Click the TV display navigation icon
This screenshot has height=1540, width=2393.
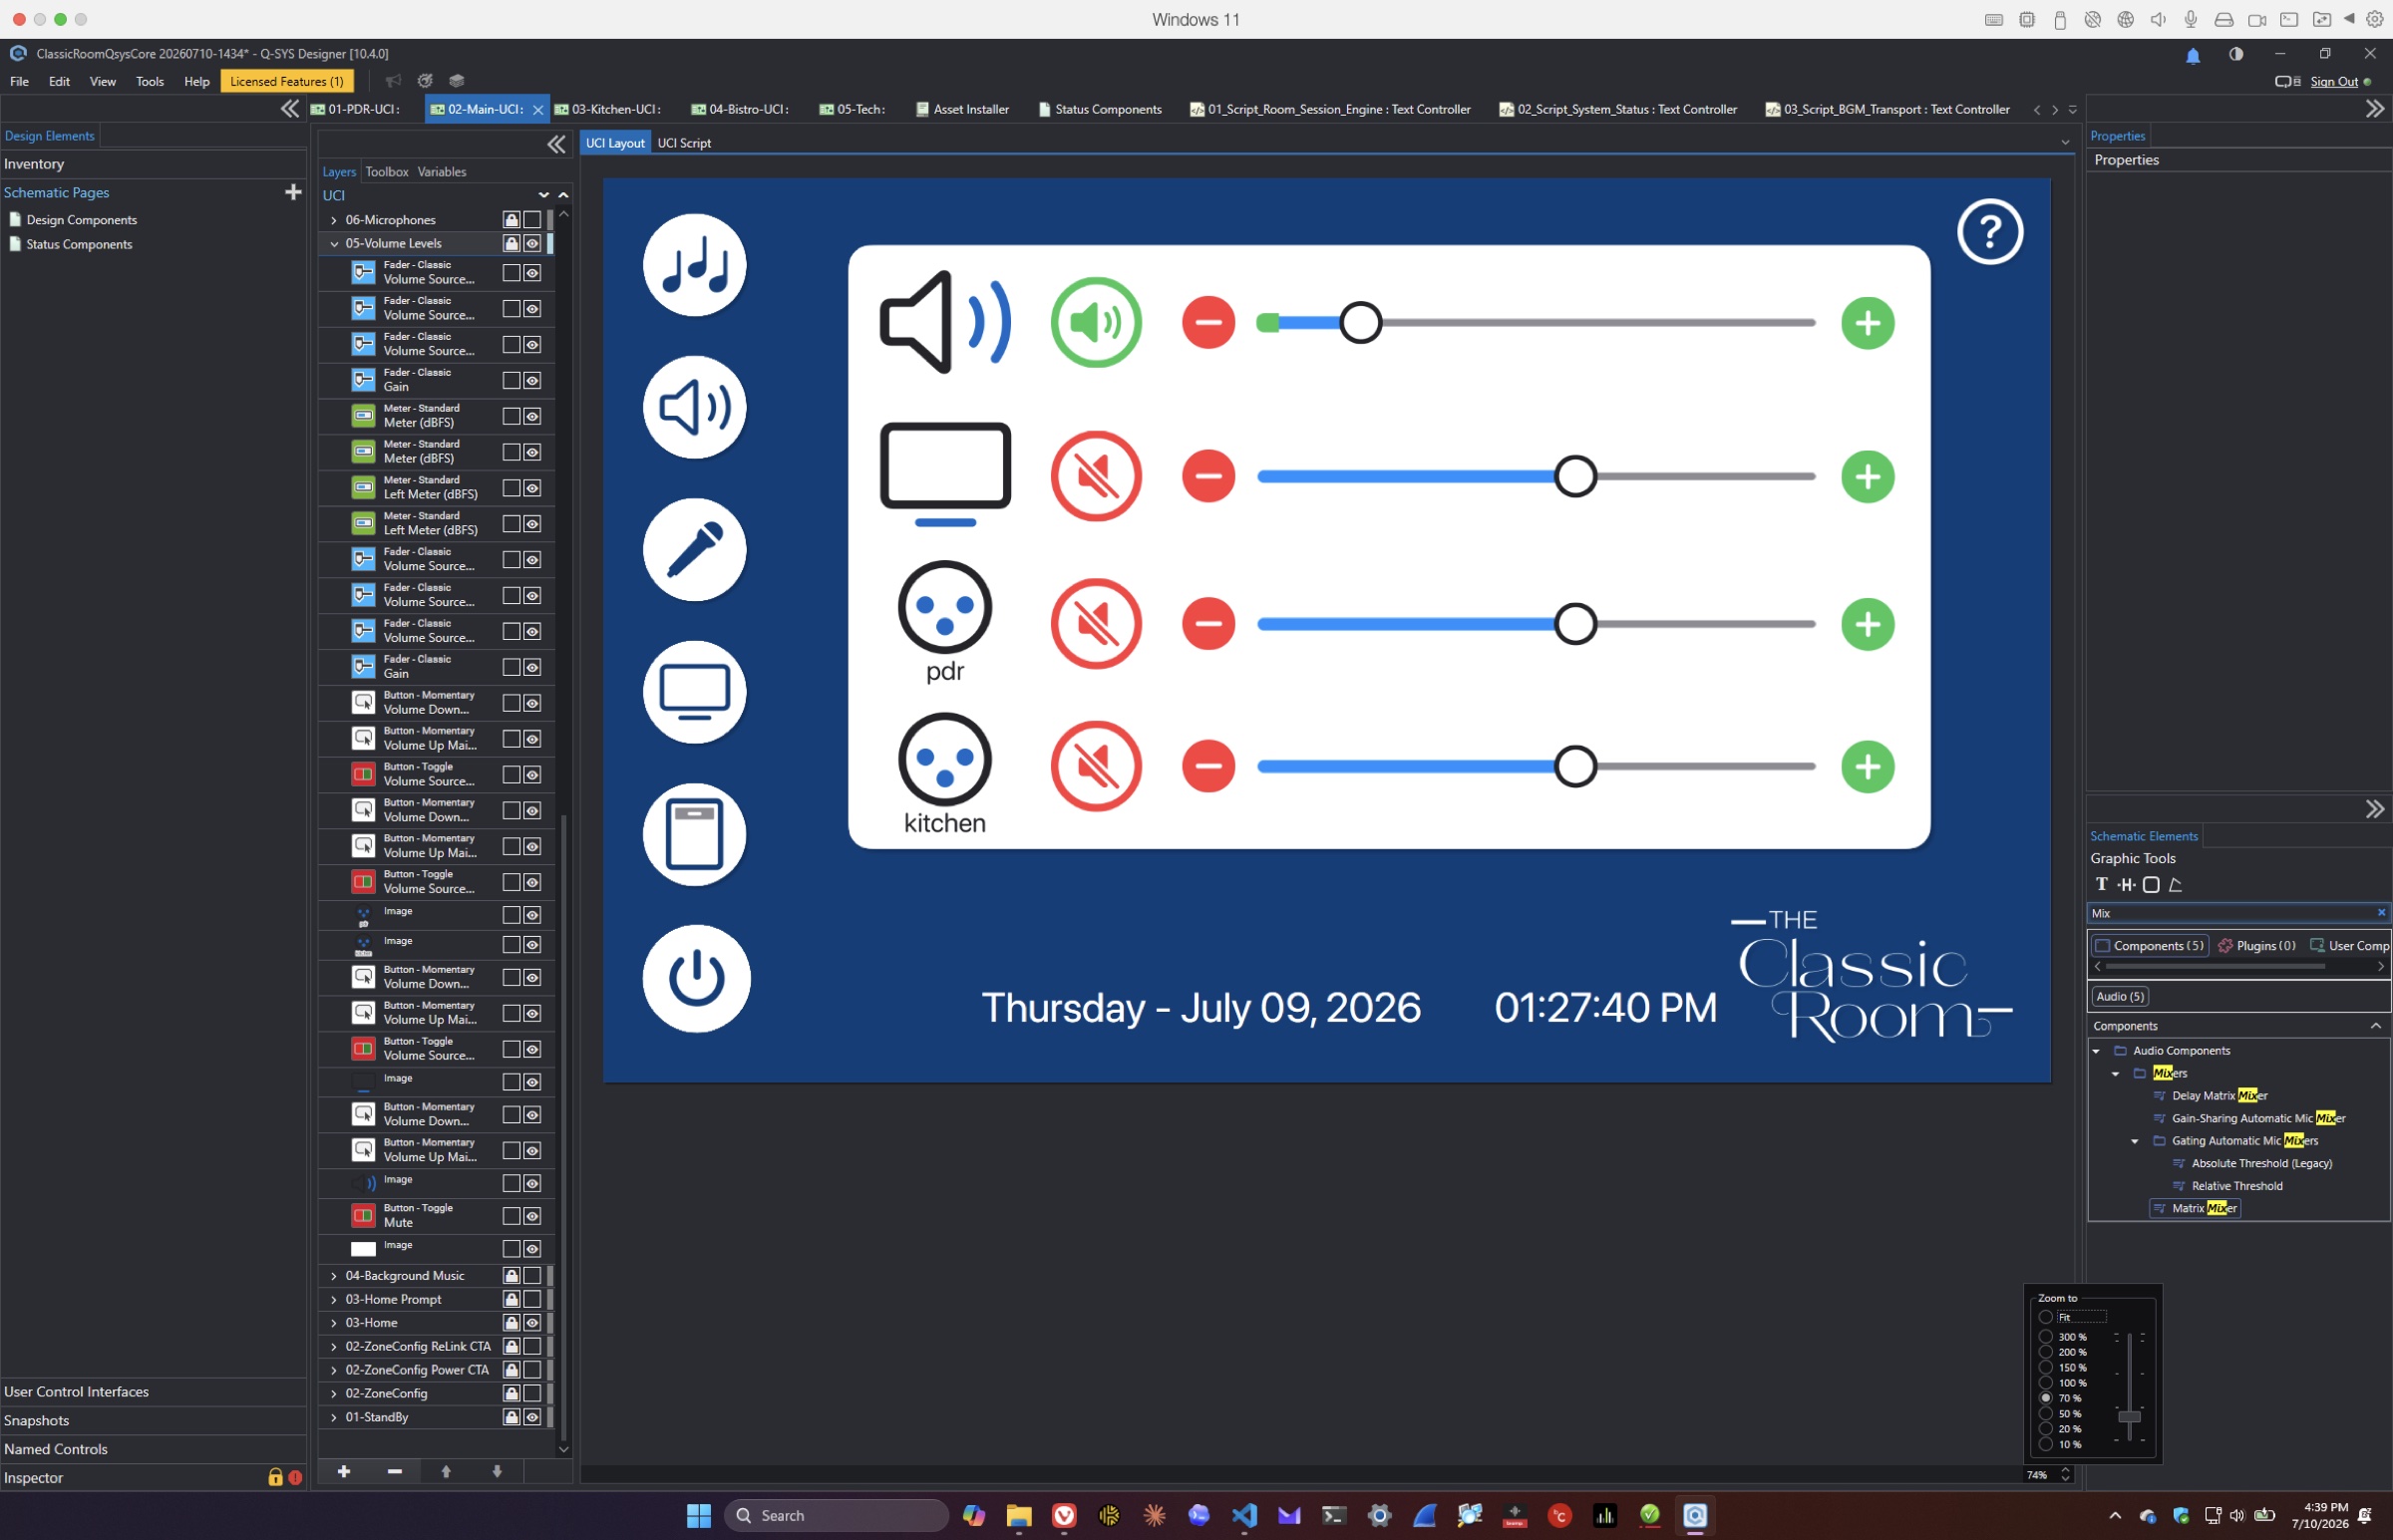[x=694, y=692]
